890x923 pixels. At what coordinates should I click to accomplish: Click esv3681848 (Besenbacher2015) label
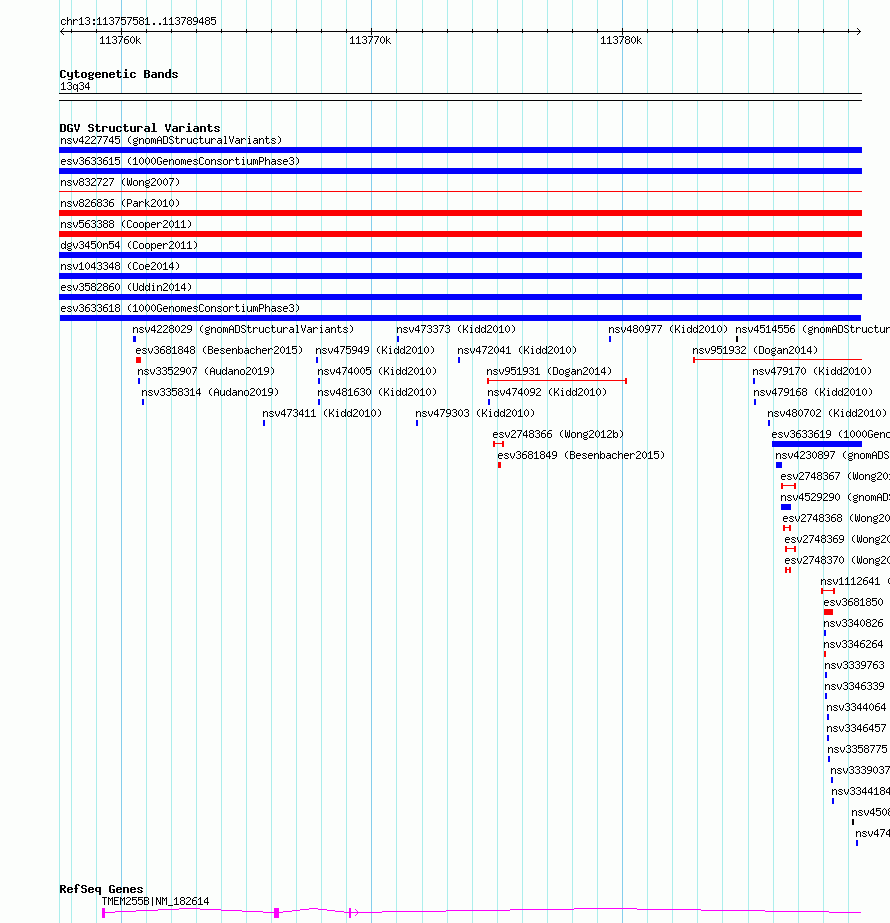coord(219,350)
